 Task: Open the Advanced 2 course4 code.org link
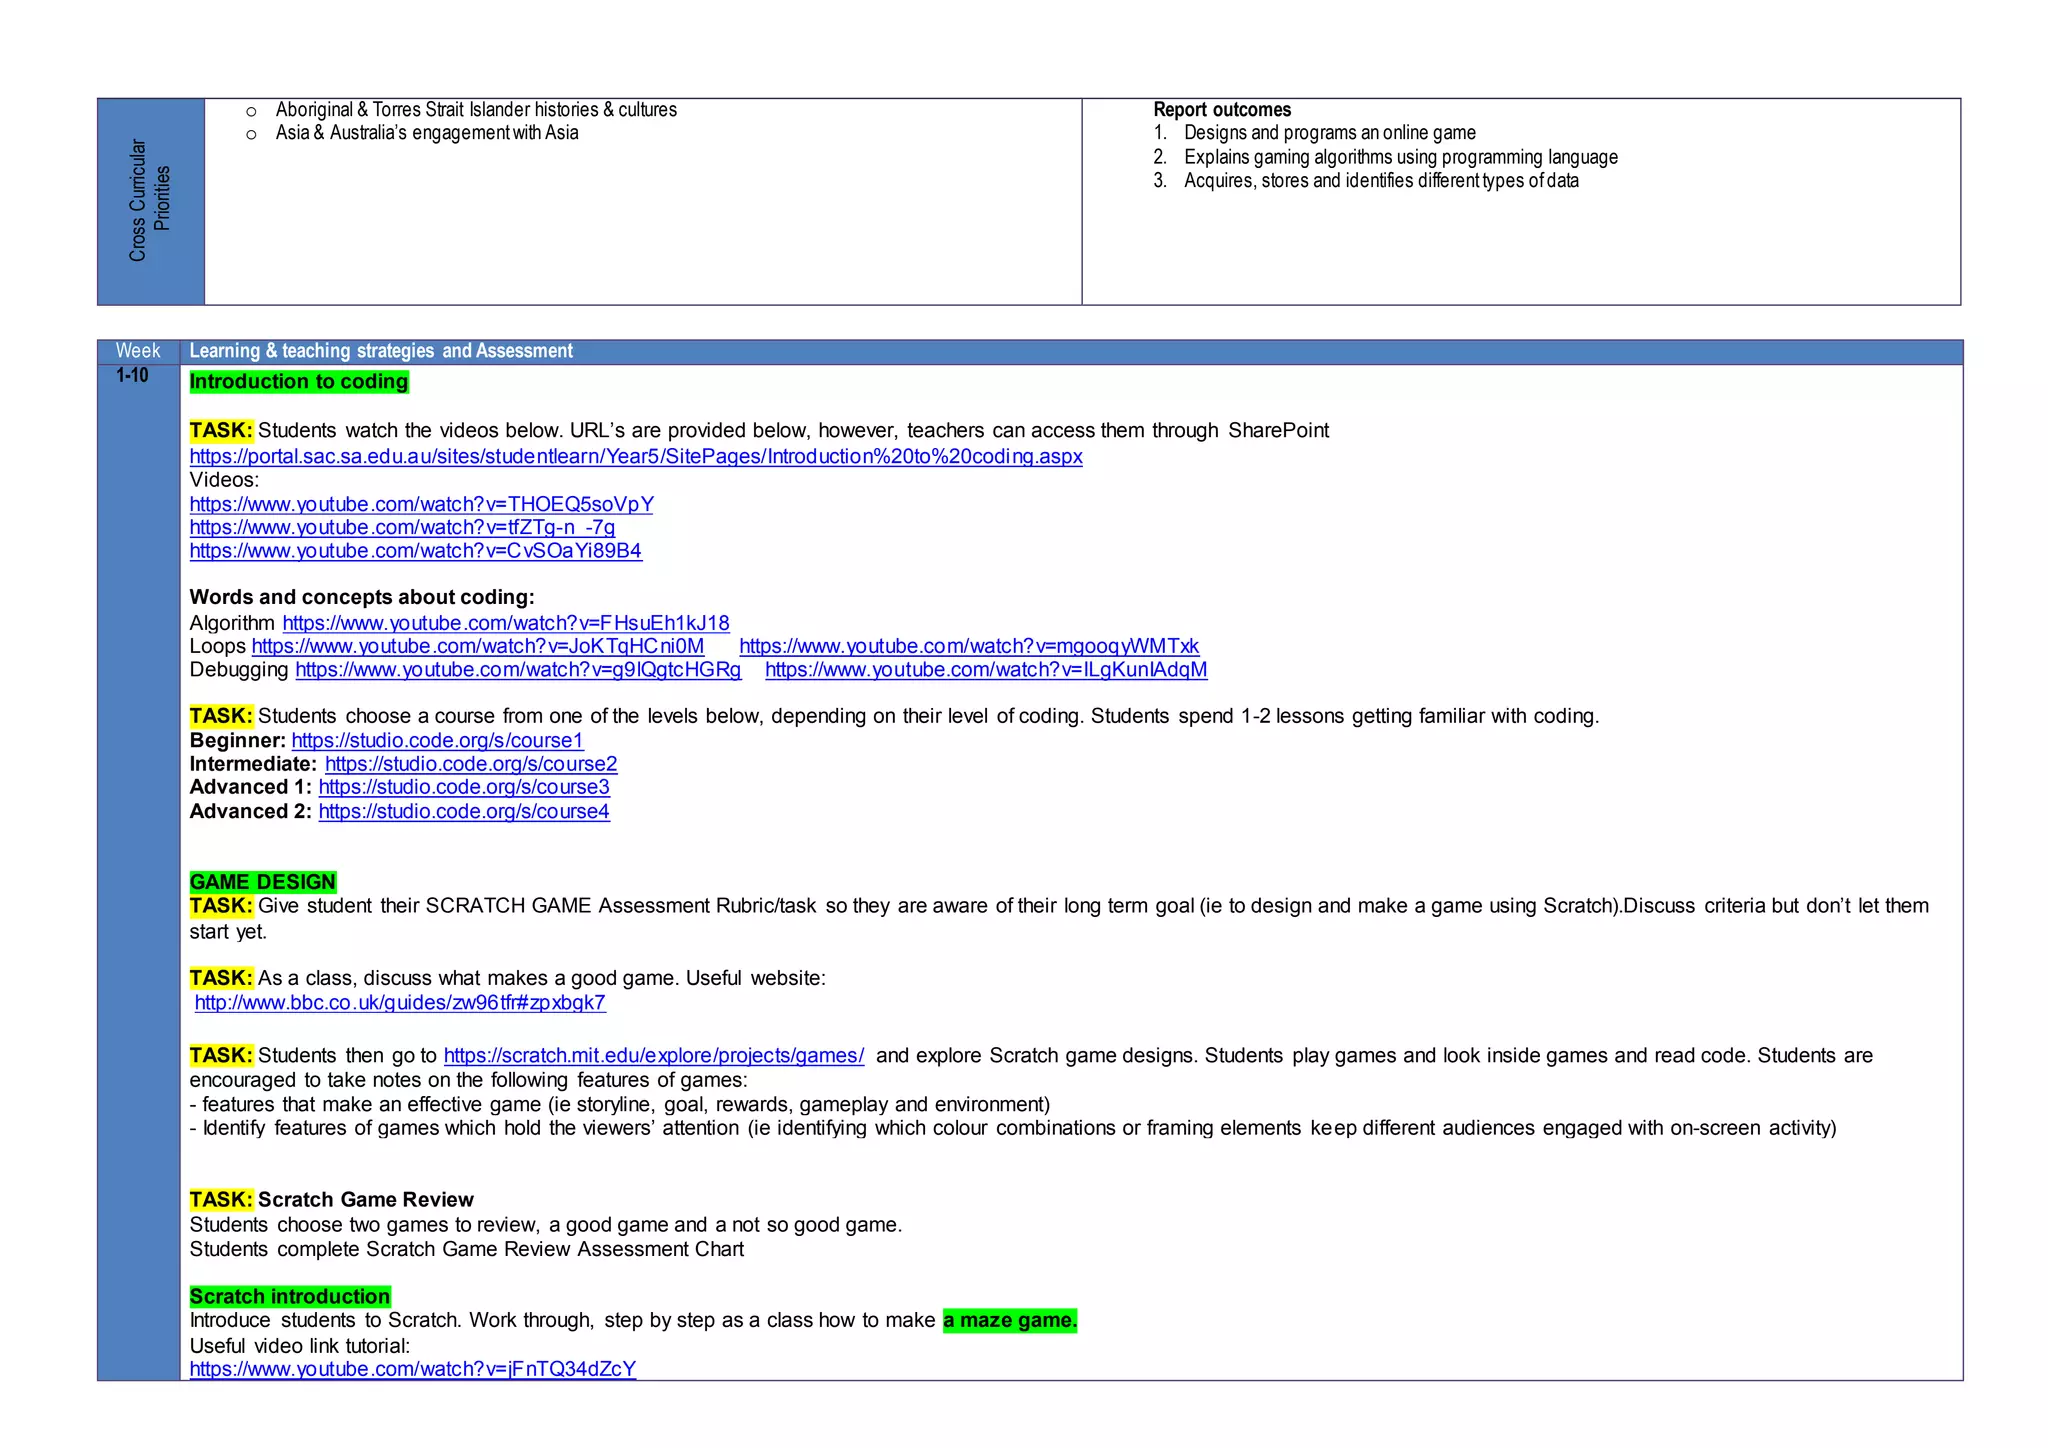click(x=464, y=811)
